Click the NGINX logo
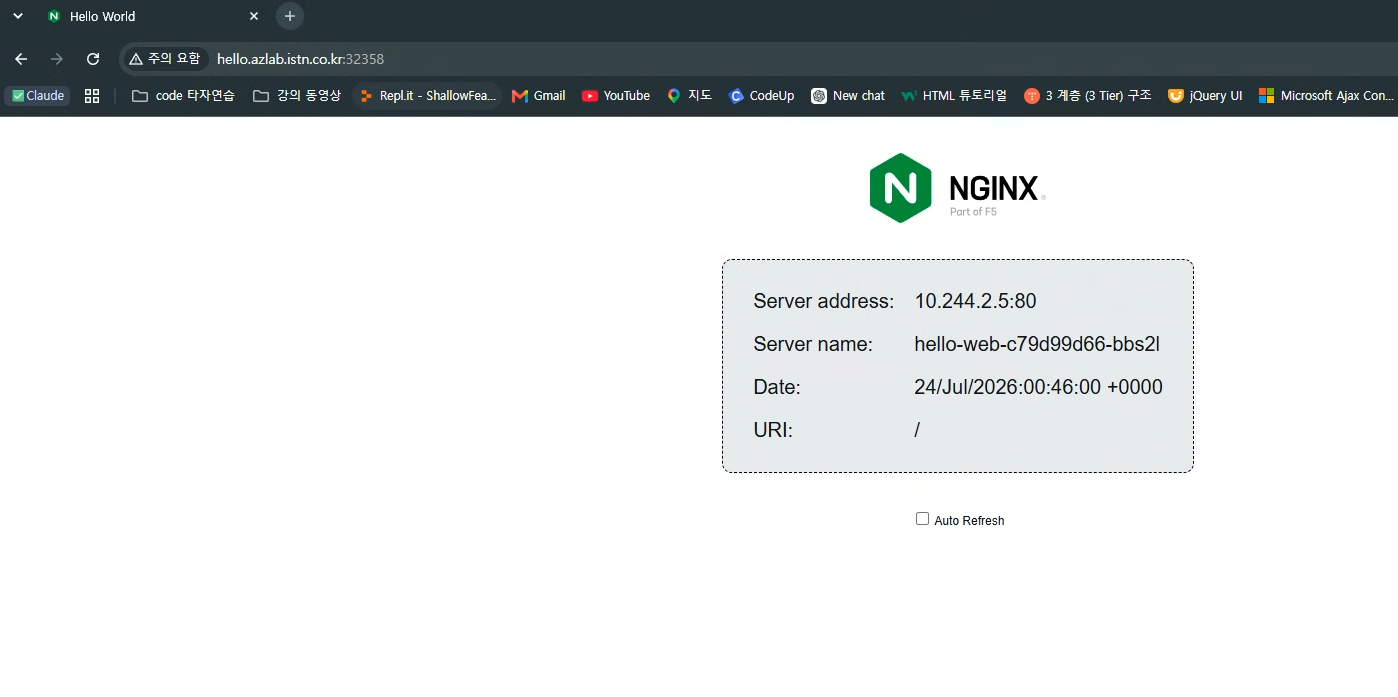Screen dimensions: 1398x697 957,188
